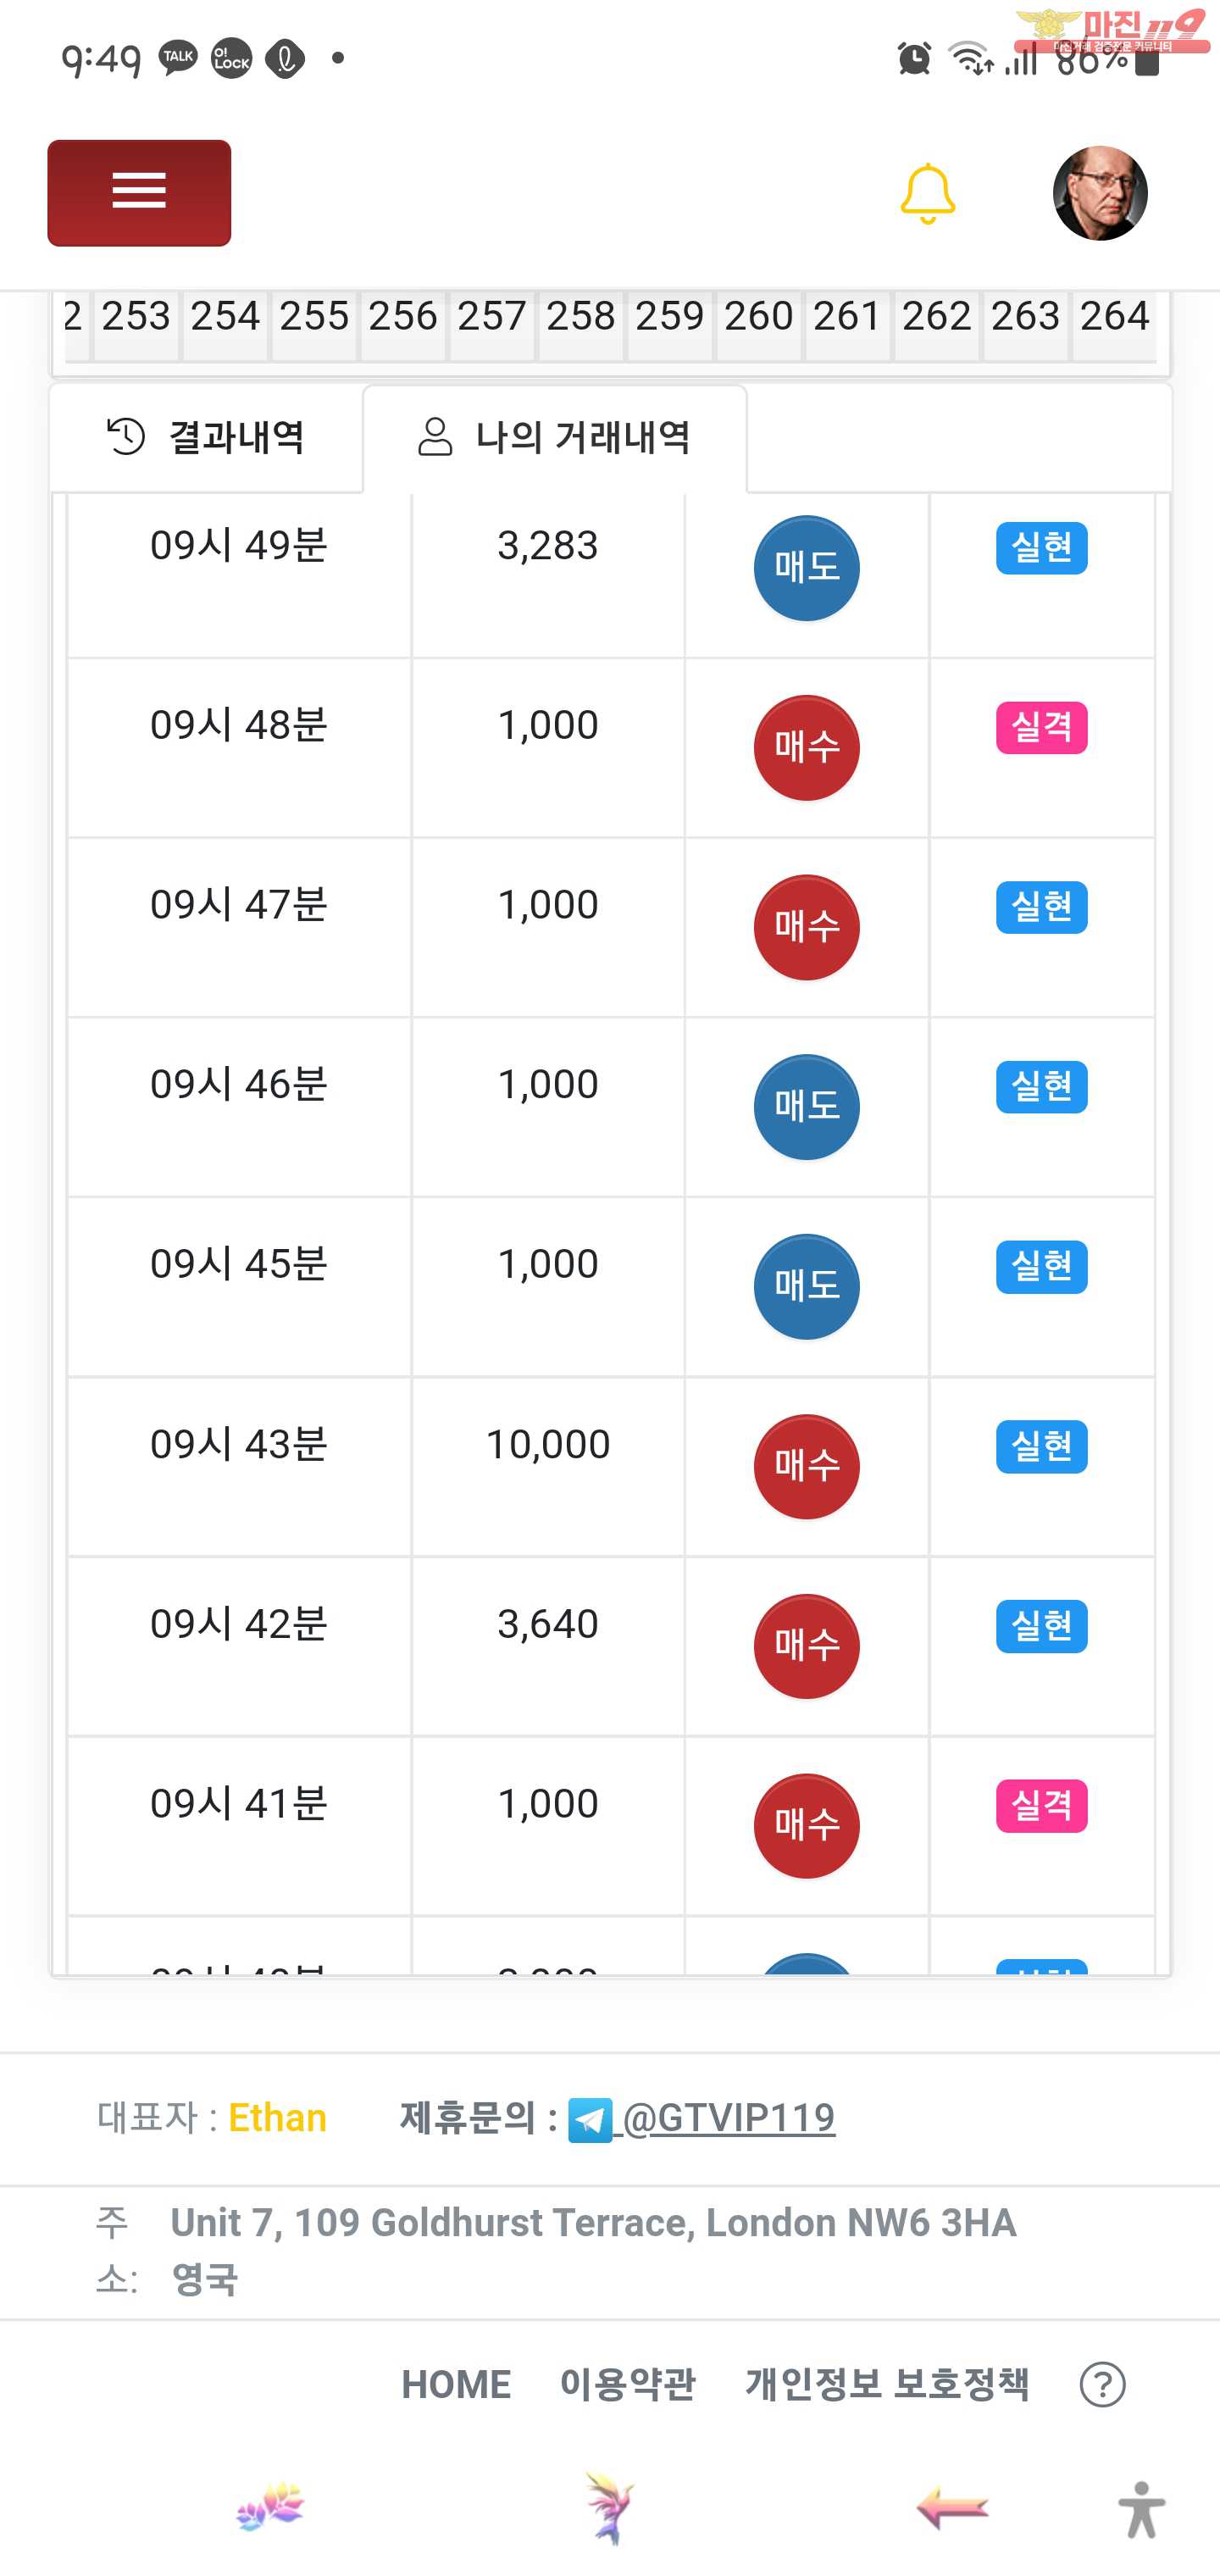
Task: Open the red hamburger menu
Action: [139, 192]
